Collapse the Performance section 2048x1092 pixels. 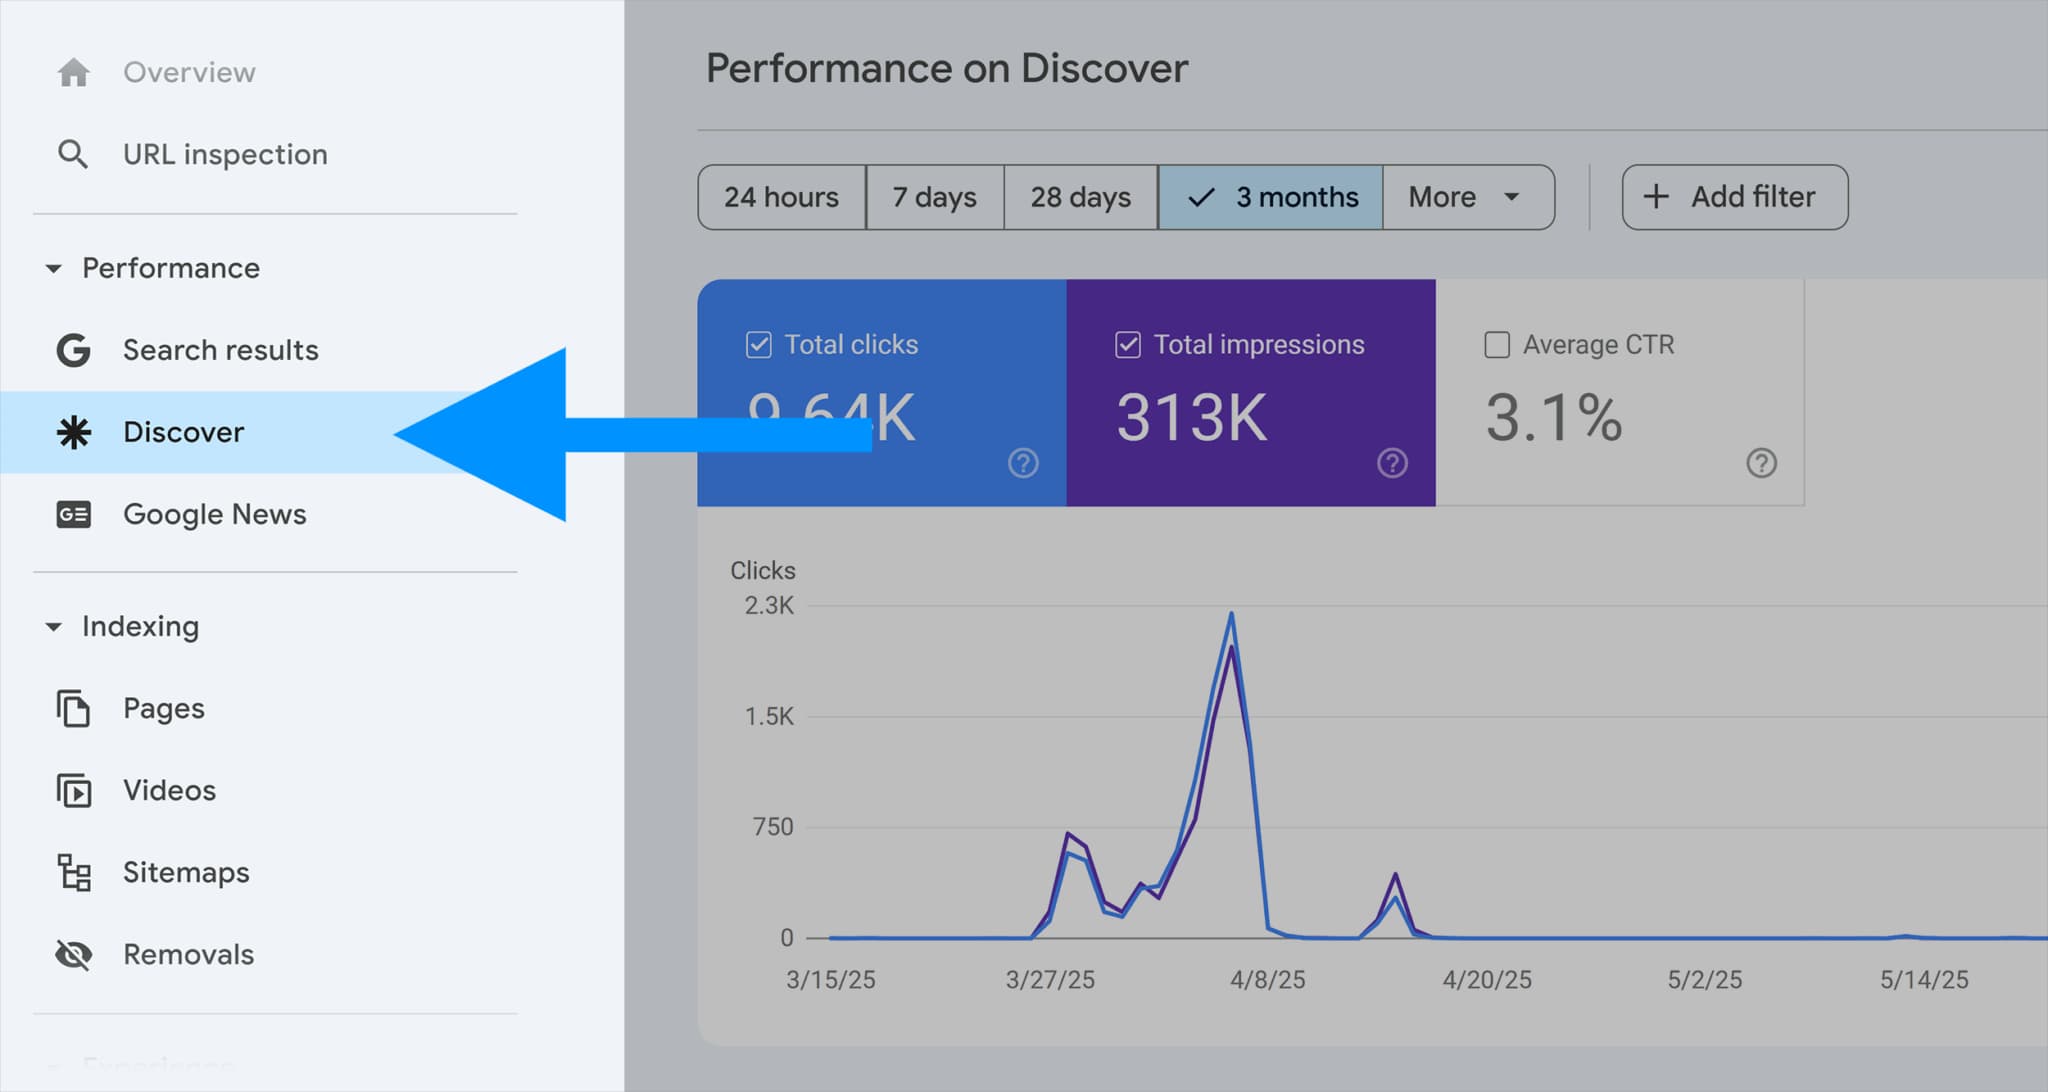[55, 268]
